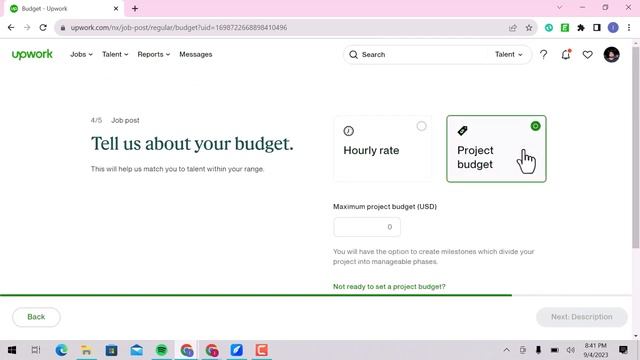Expand the Talent menu in navigation
The image size is (640, 360).
pyautogui.click(x=115, y=54)
